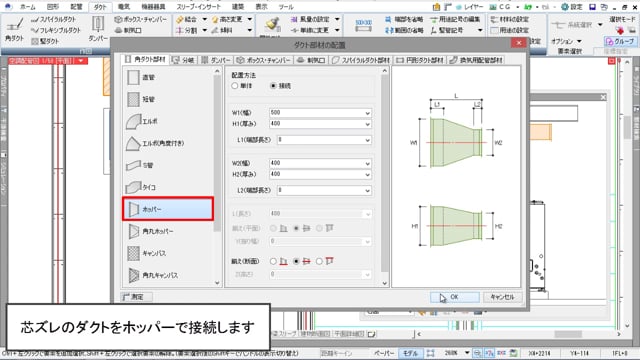Open the H1(厚み) dropdown
The width and height of the screenshot is (640, 360).
(x=367, y=124)
